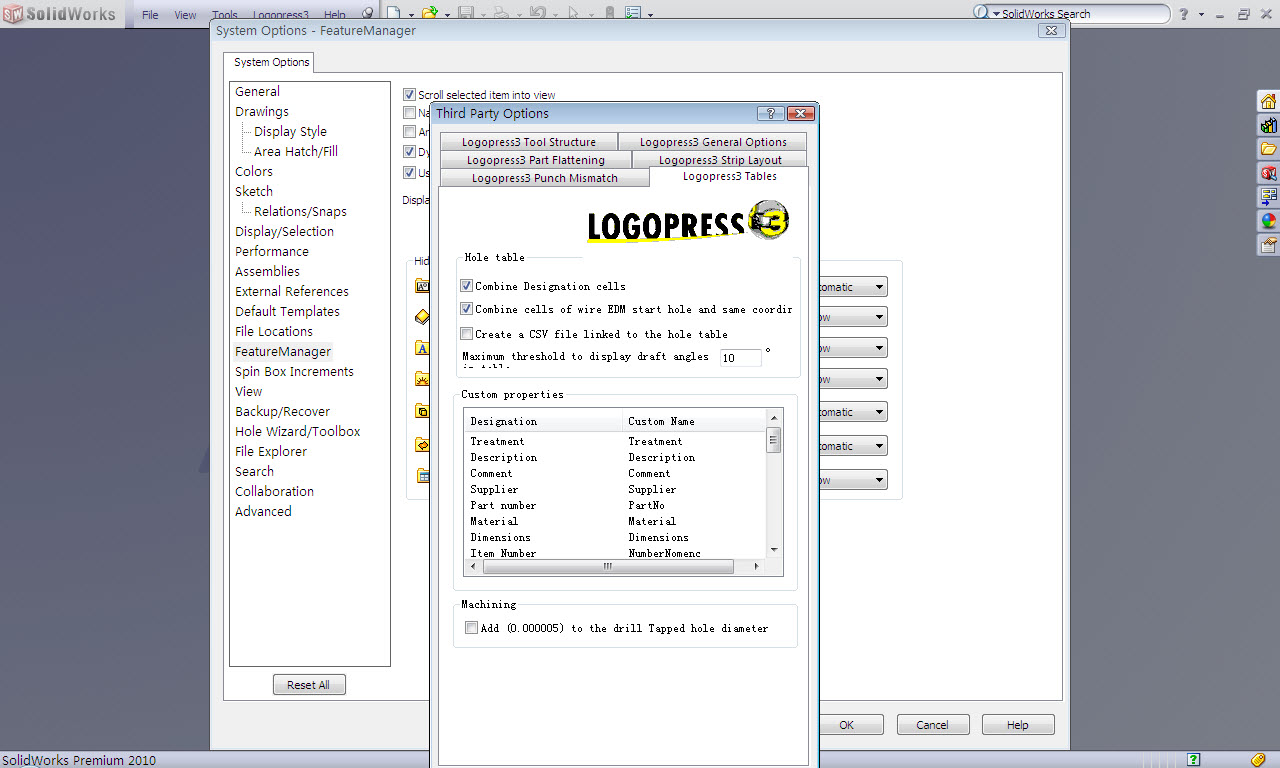
Task: Click the tables folder icon in FeatureManager options
Action: point(422,476)
